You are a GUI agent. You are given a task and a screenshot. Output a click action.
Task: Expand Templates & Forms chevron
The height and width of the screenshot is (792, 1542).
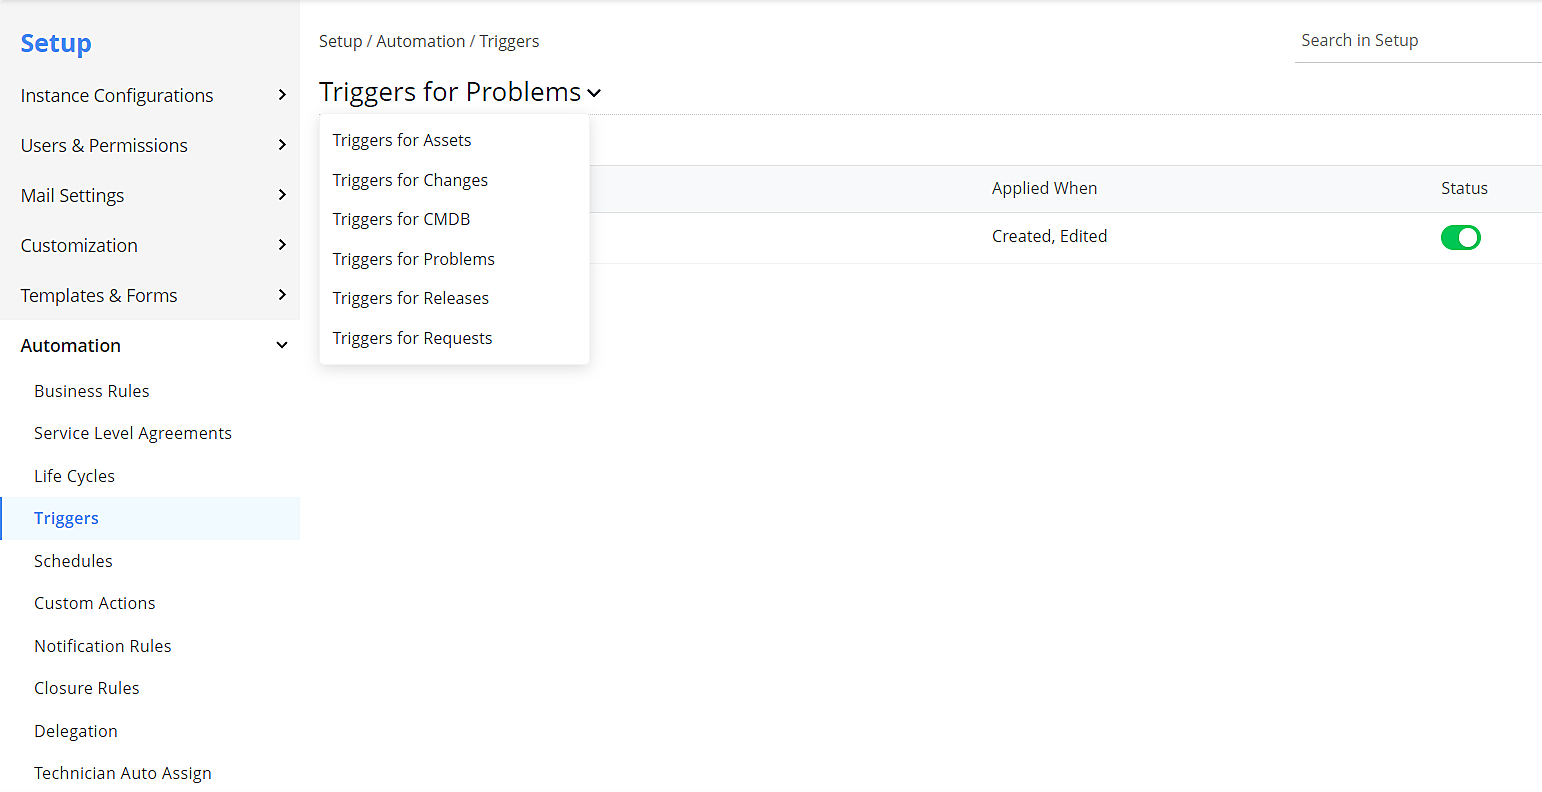click(x=282, y=295)
